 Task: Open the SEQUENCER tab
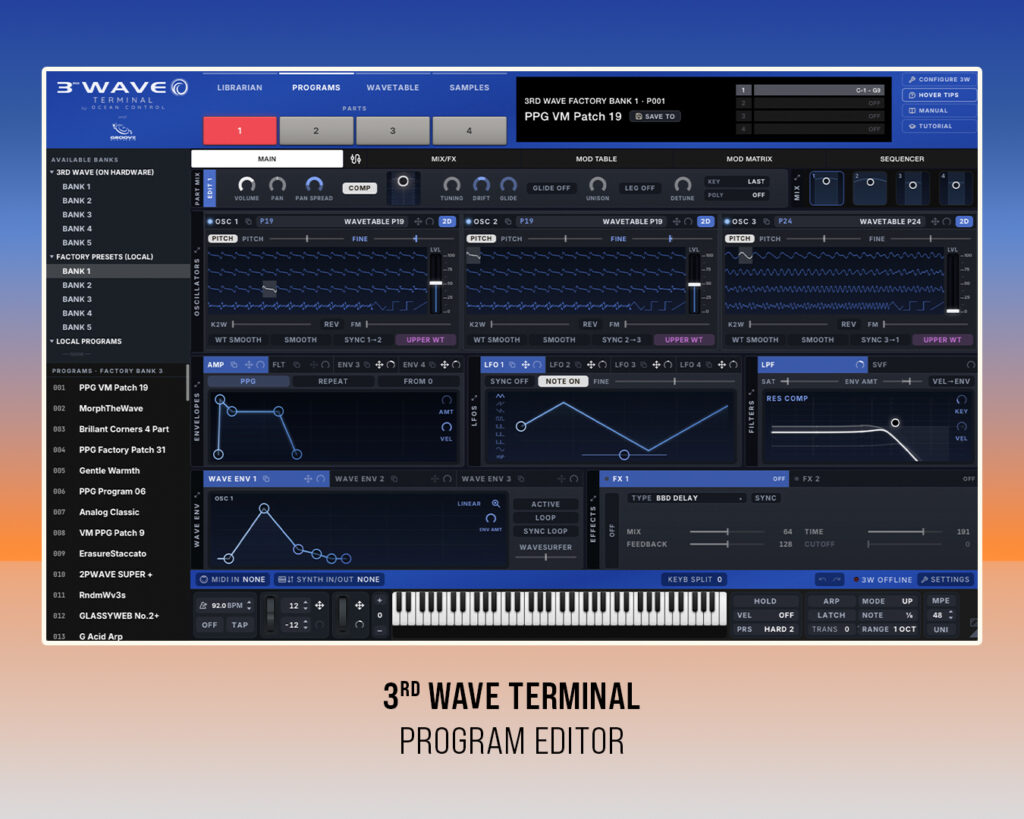click(x=902, y=159)
